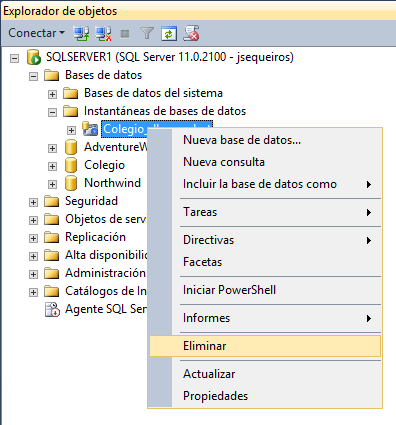This screenshot has height=425, width=396.
Task: Select the Replicación label
Action: (x=95, y=237)
